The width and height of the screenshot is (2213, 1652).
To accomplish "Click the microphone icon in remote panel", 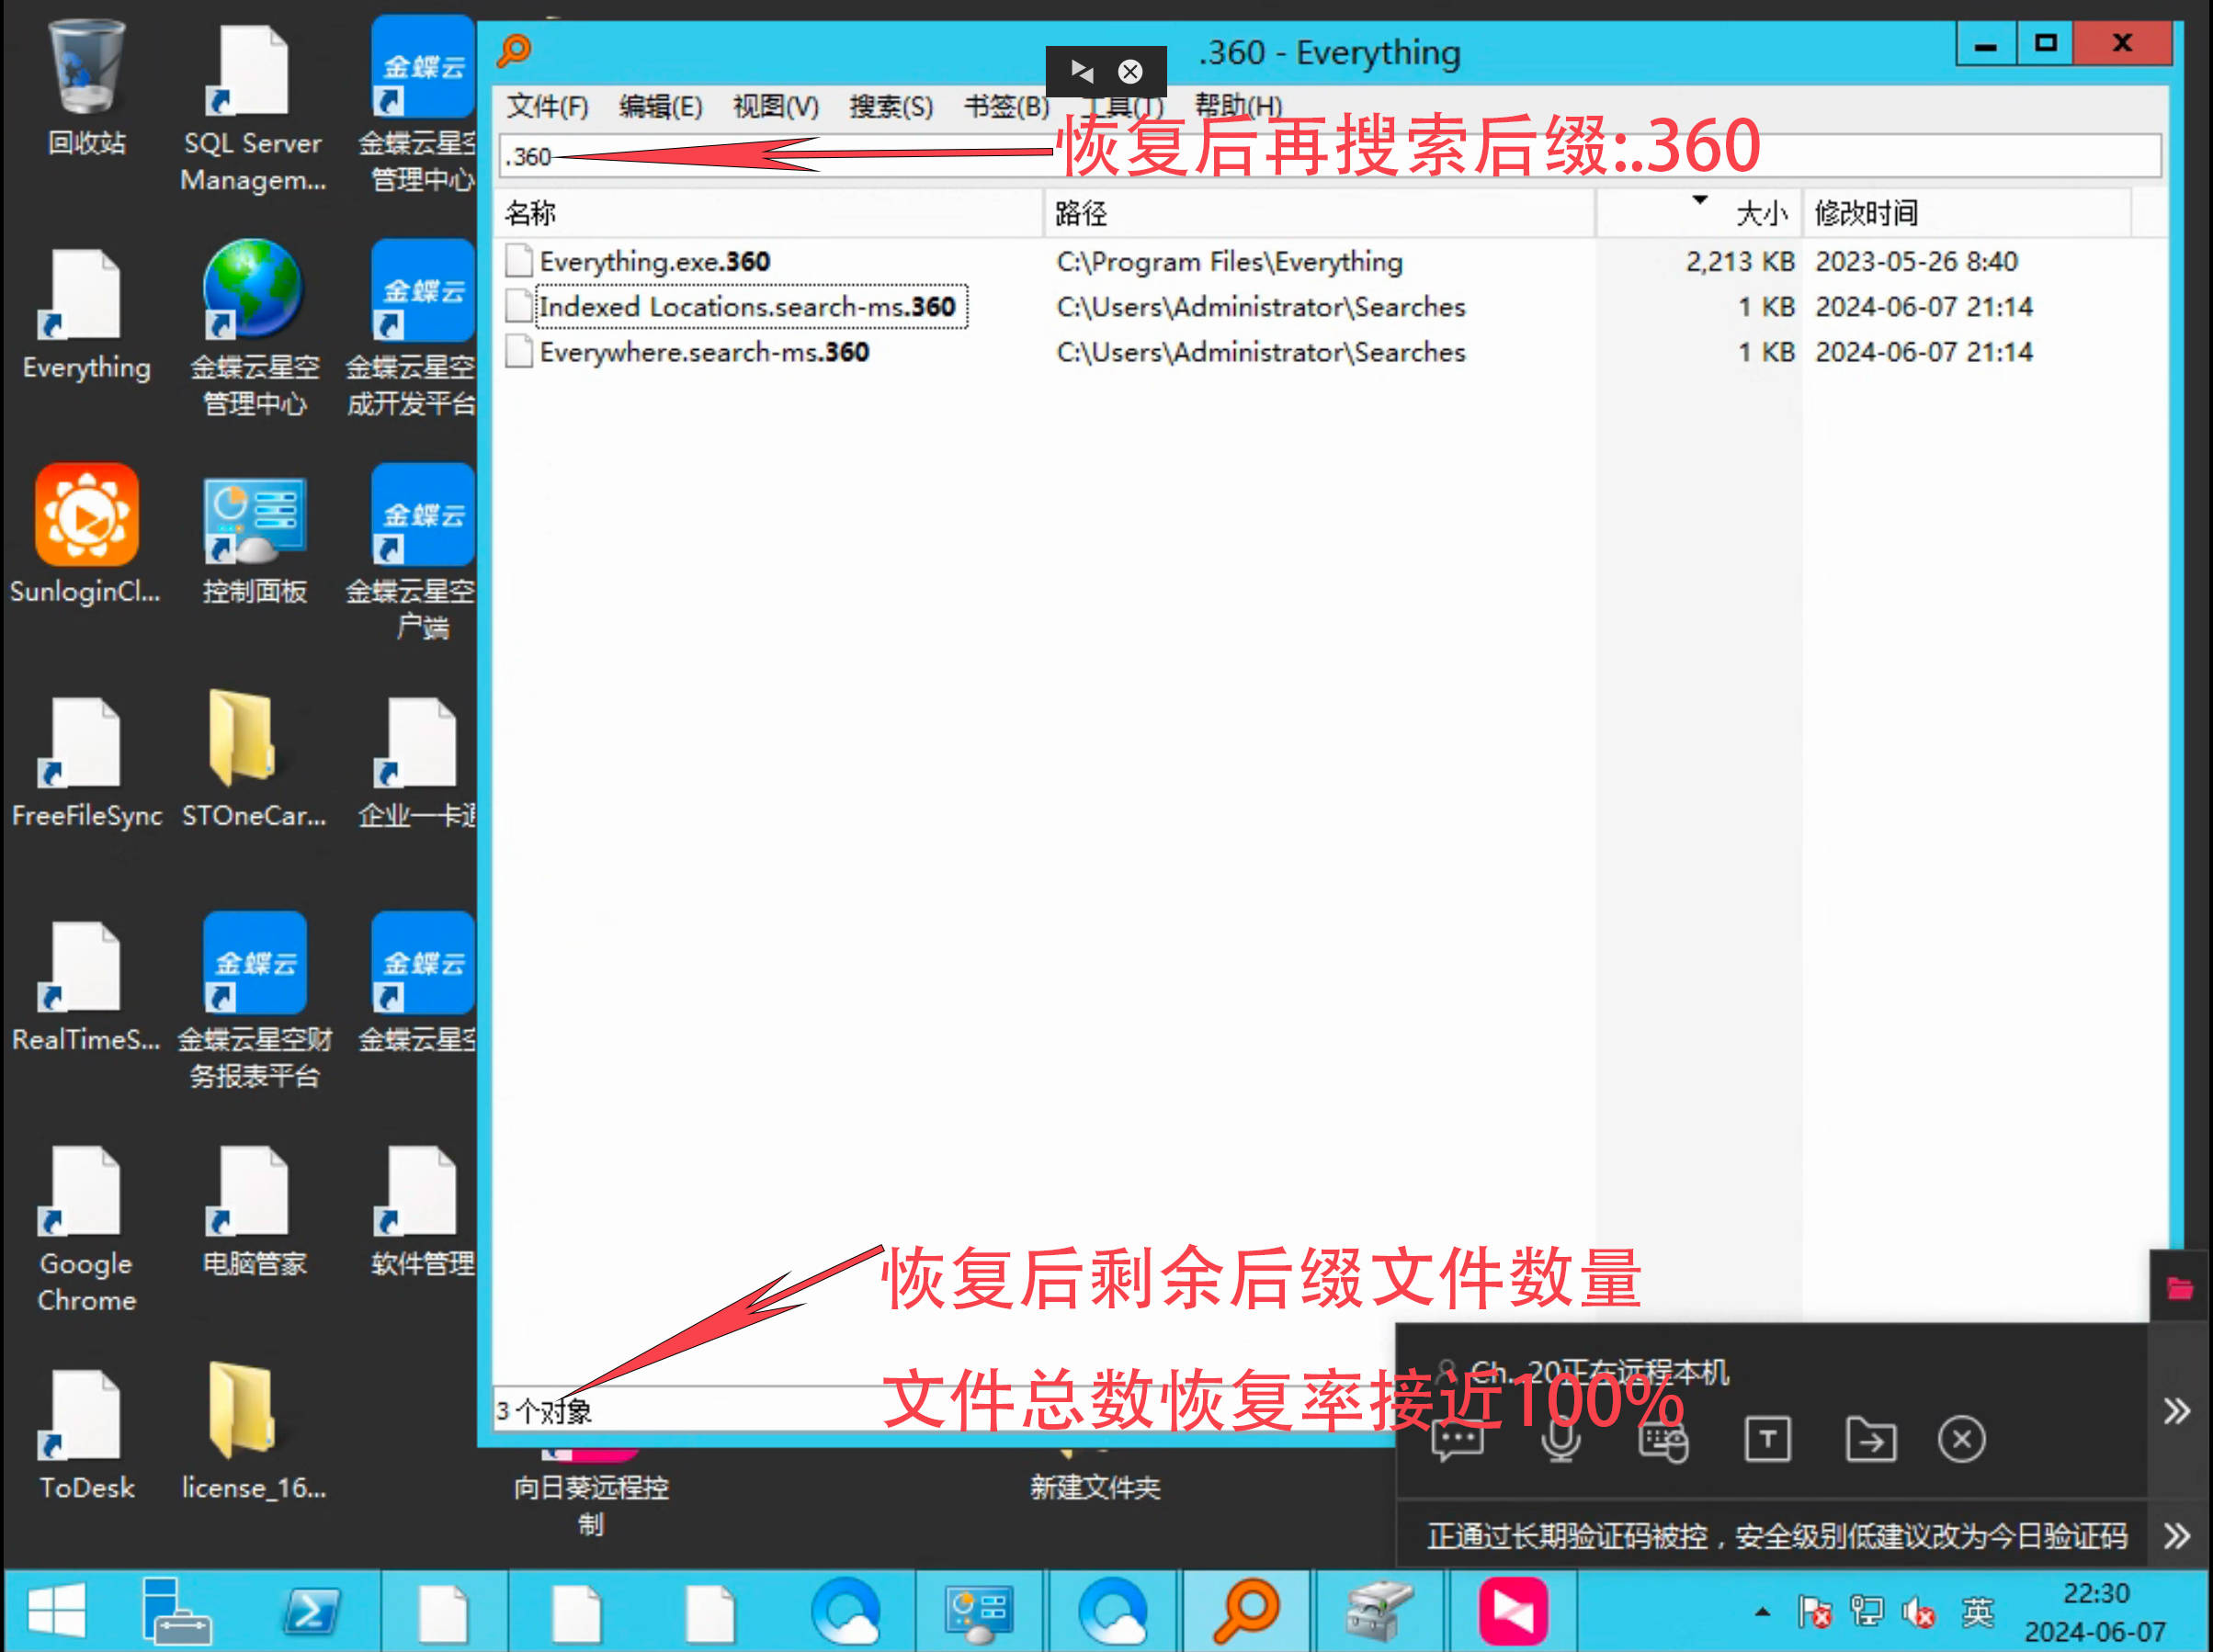I will (x=1560, y=1440).
